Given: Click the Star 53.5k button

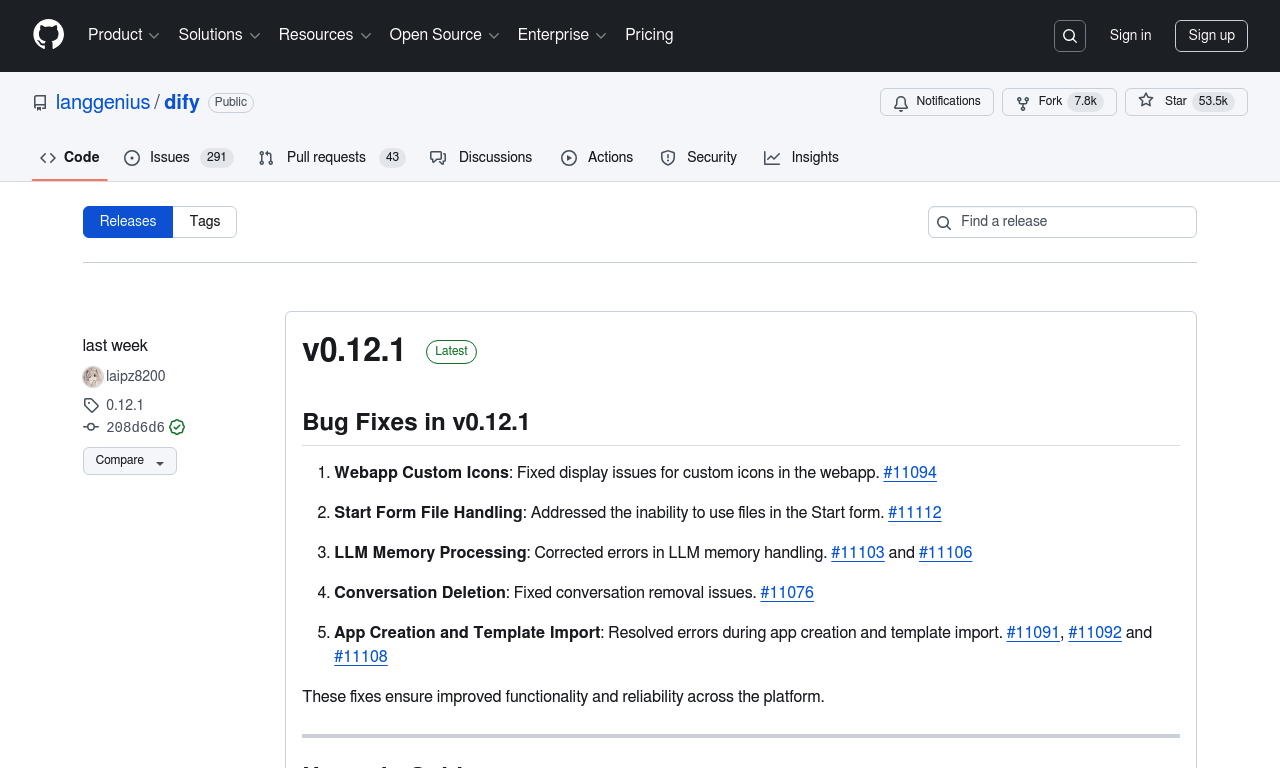Looking at the screenshot, I should click(1186, 102).
